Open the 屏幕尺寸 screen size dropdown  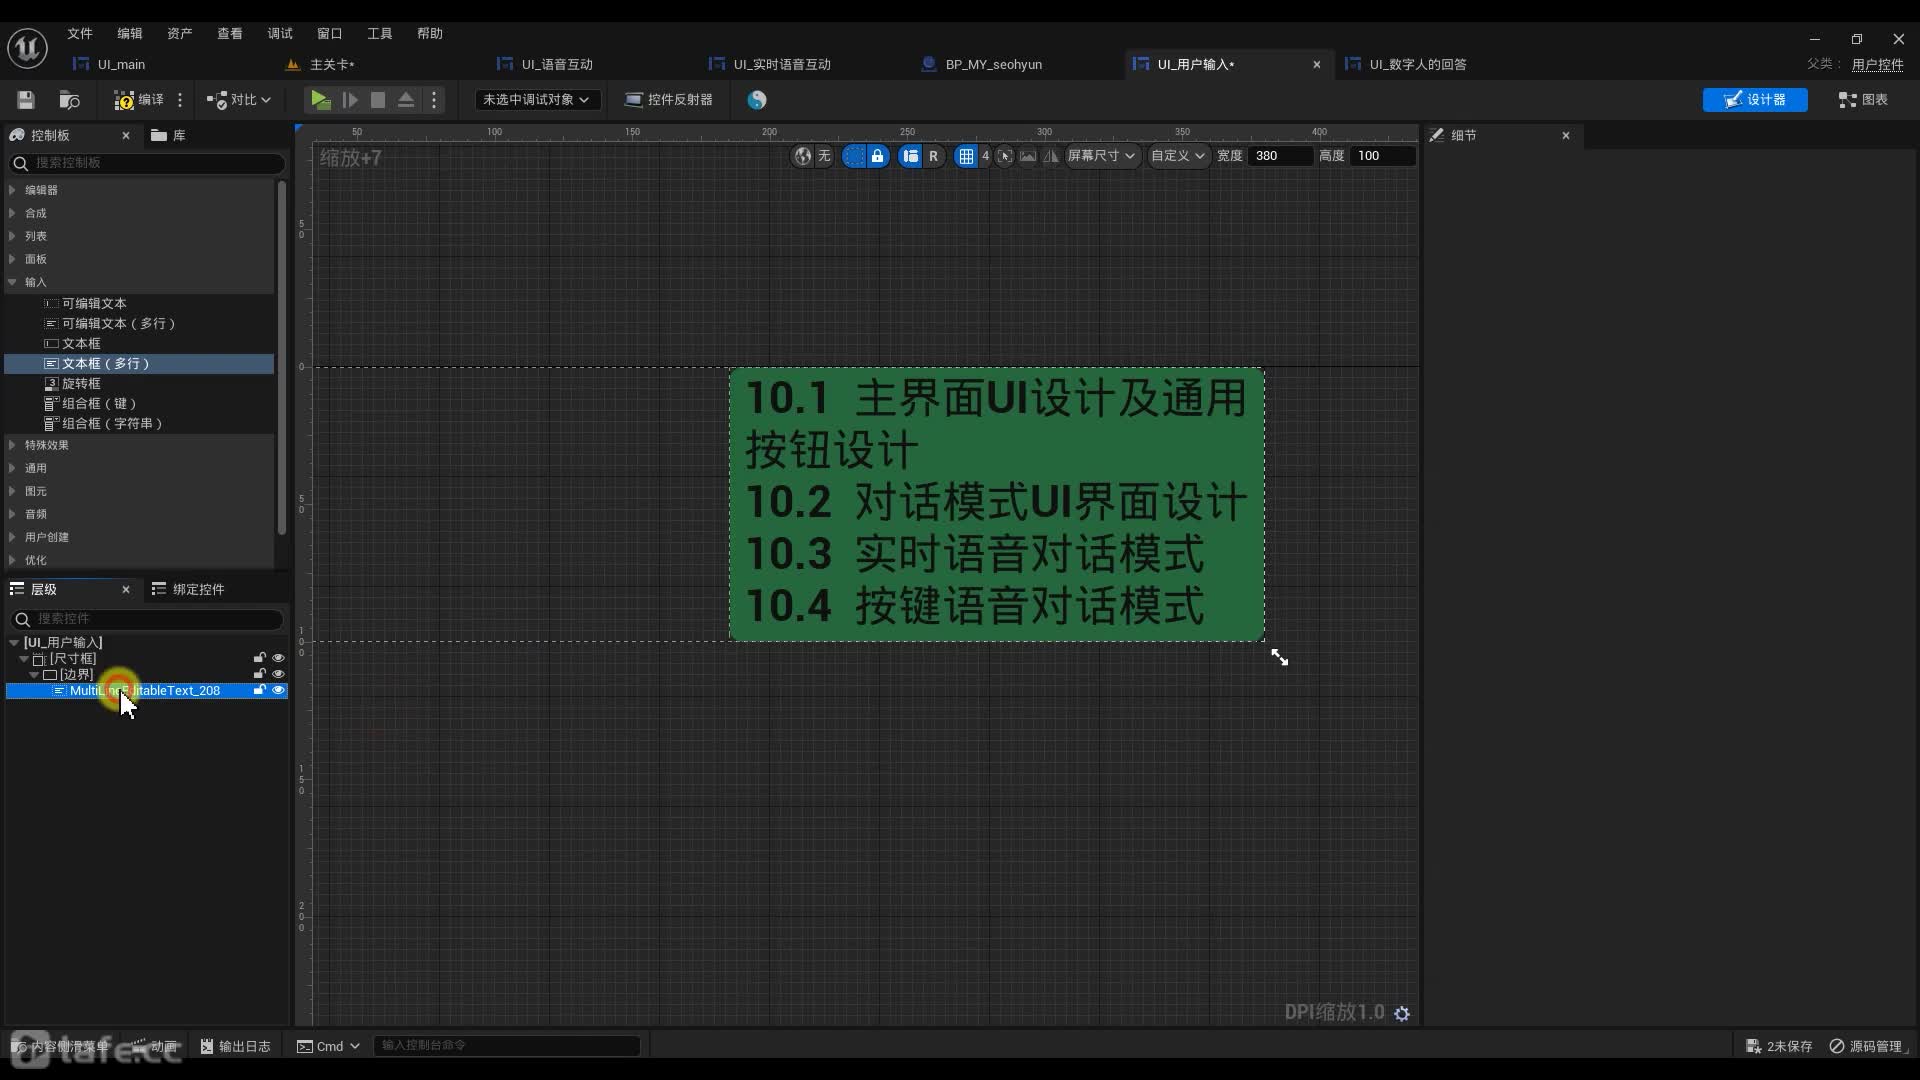1101,156
